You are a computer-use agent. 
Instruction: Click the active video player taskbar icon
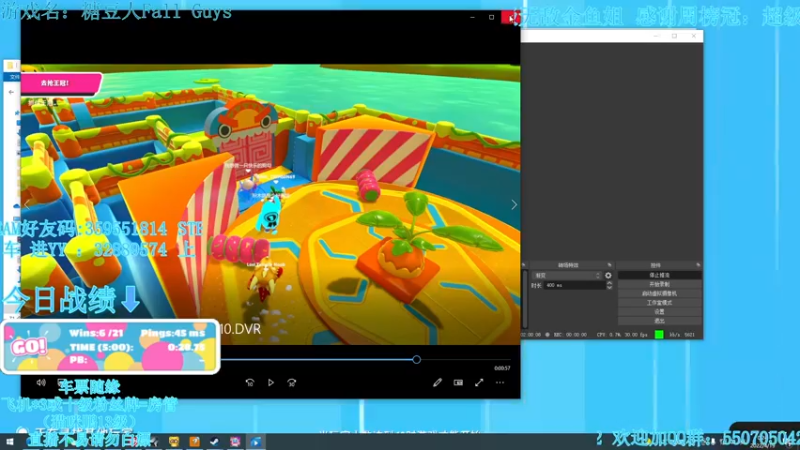pos(255,442)
